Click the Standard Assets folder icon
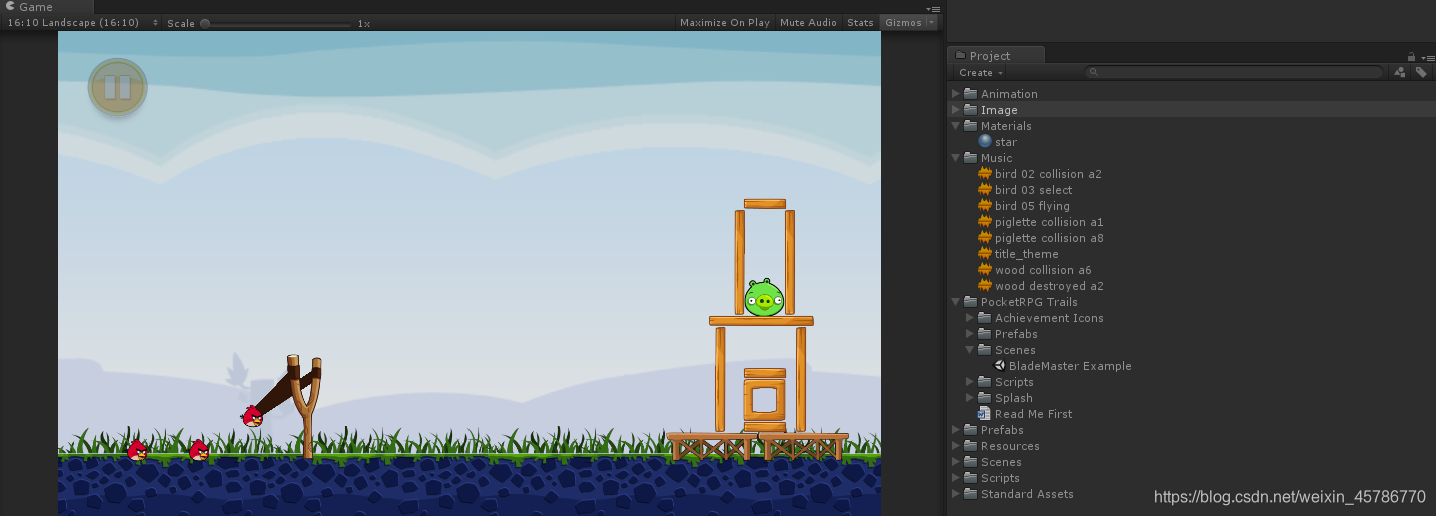The image size is (1436, 516). click(x=971, y=494)
